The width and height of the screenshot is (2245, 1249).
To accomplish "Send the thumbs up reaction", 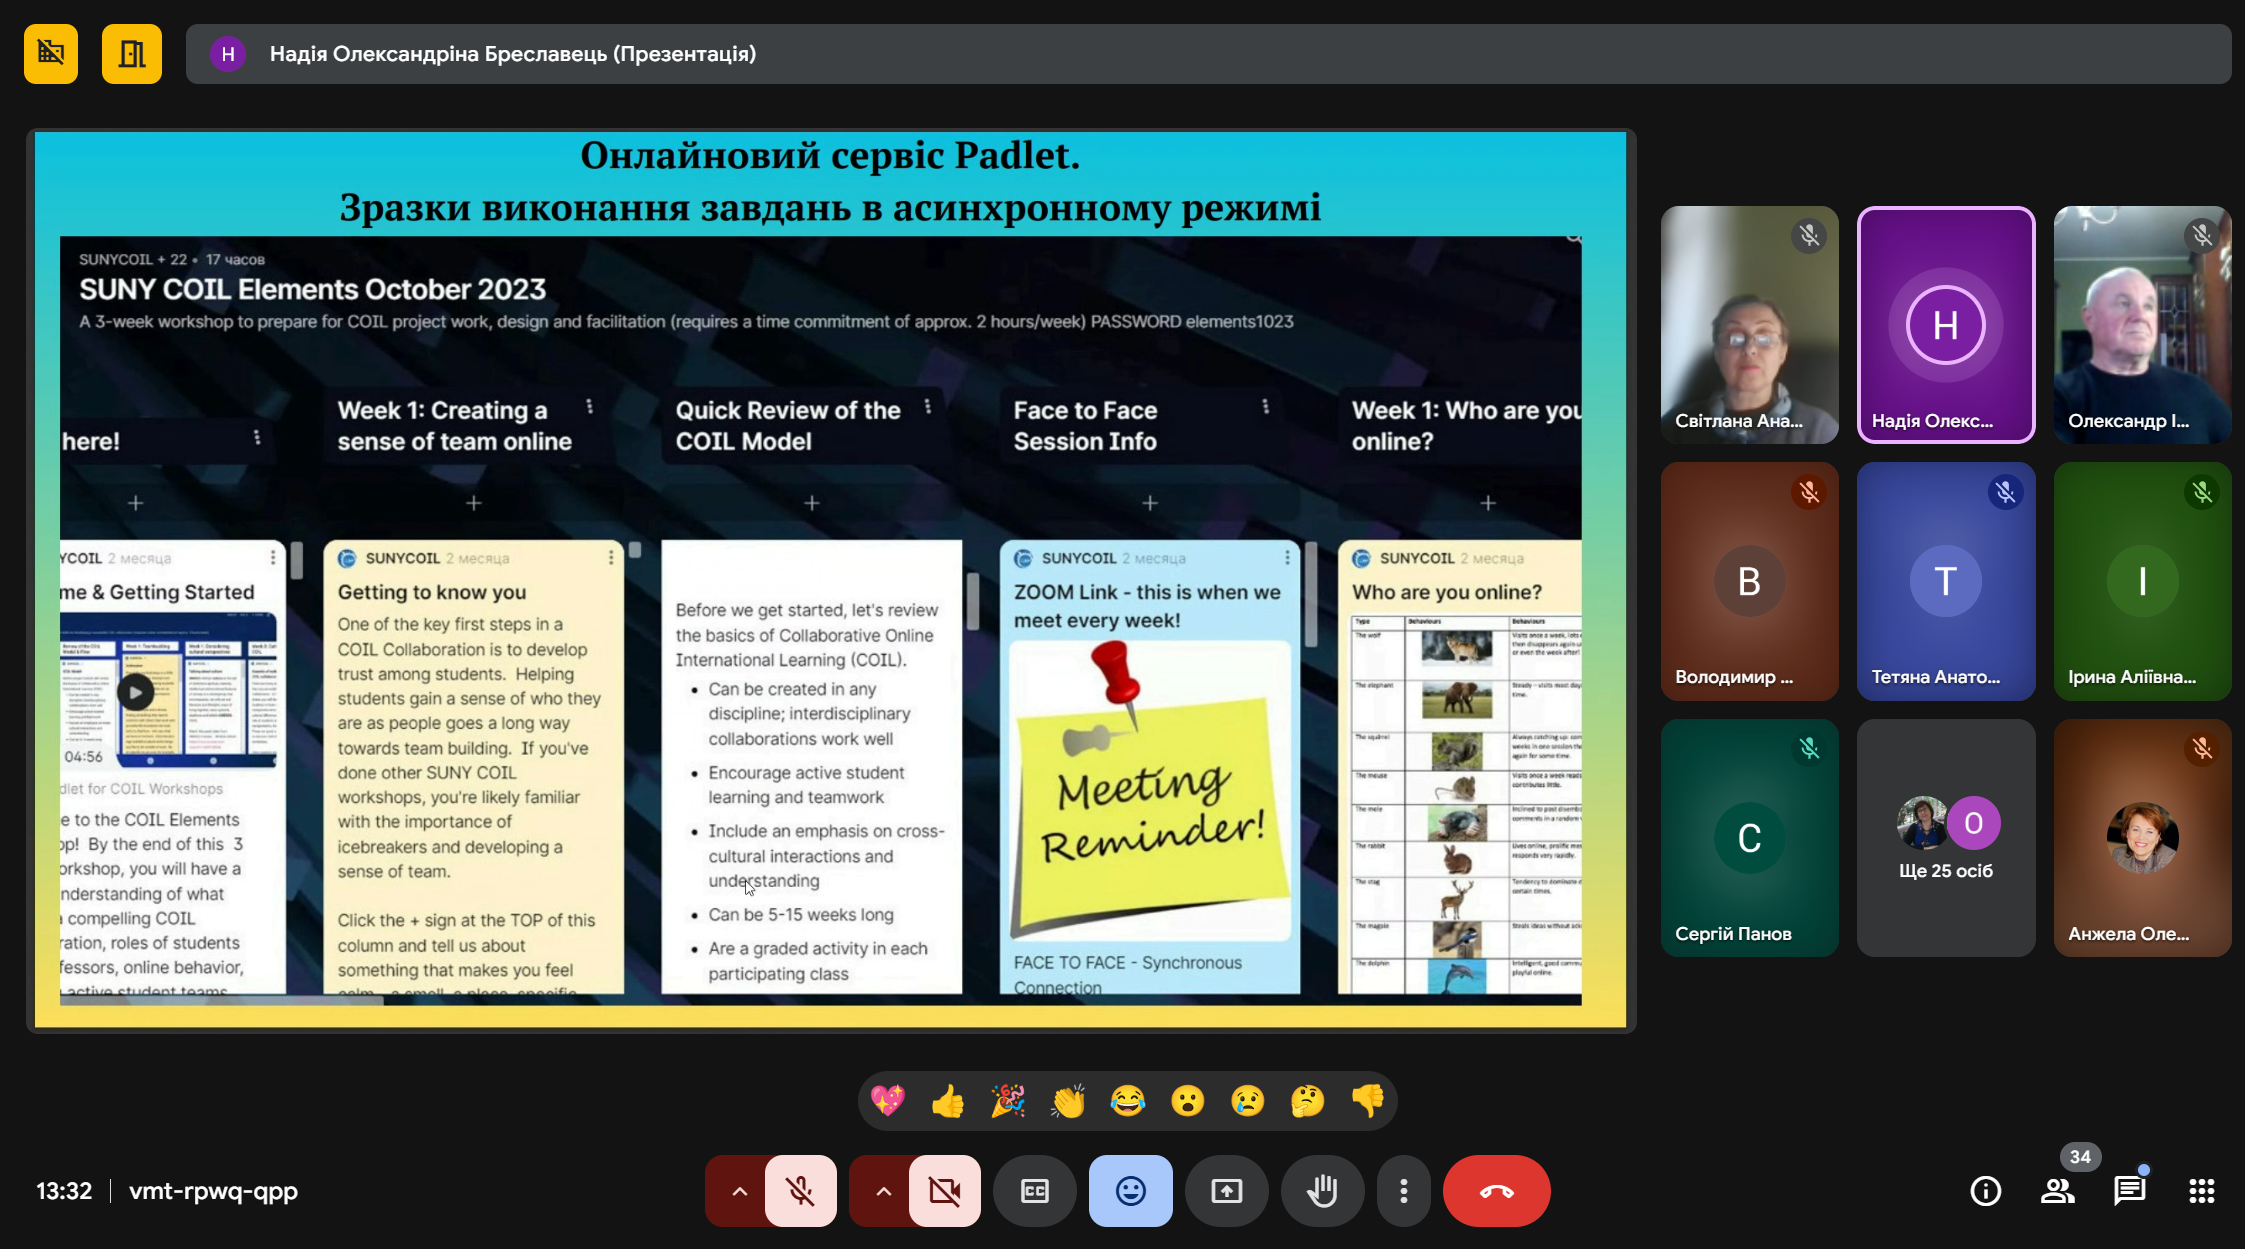I will [x=947, y=1101].
